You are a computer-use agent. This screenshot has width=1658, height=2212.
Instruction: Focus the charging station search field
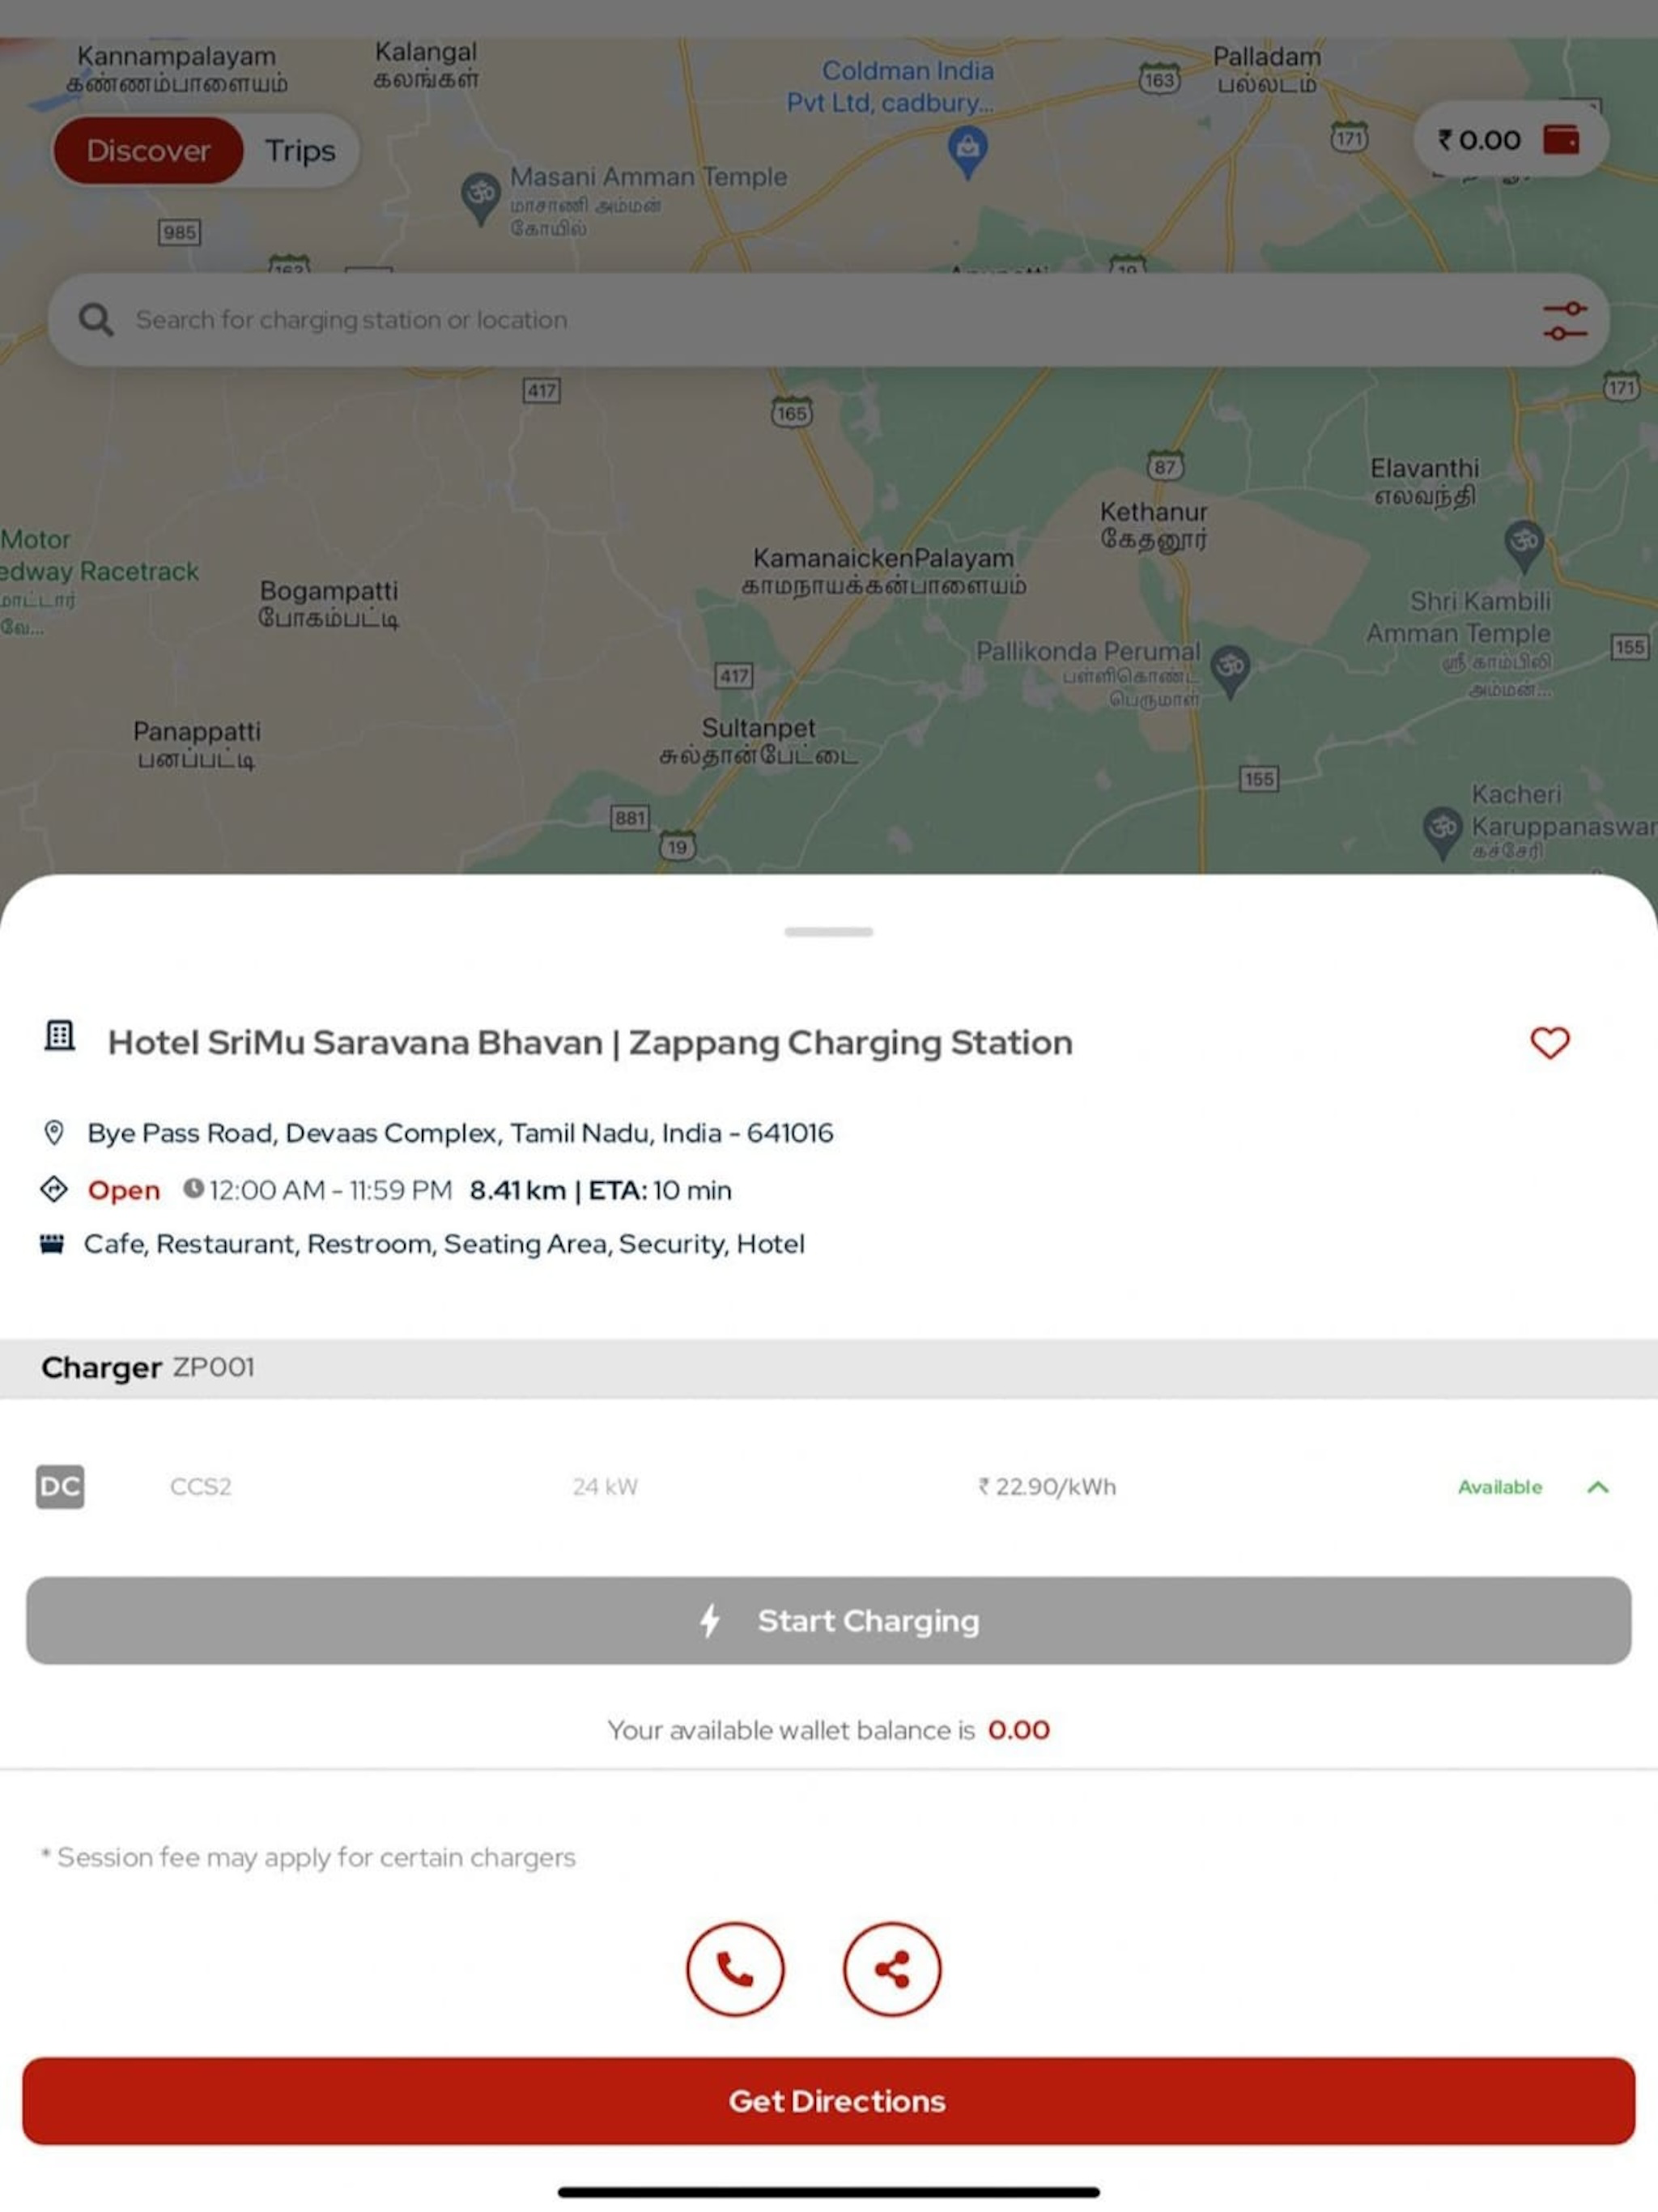pos(829,320)
